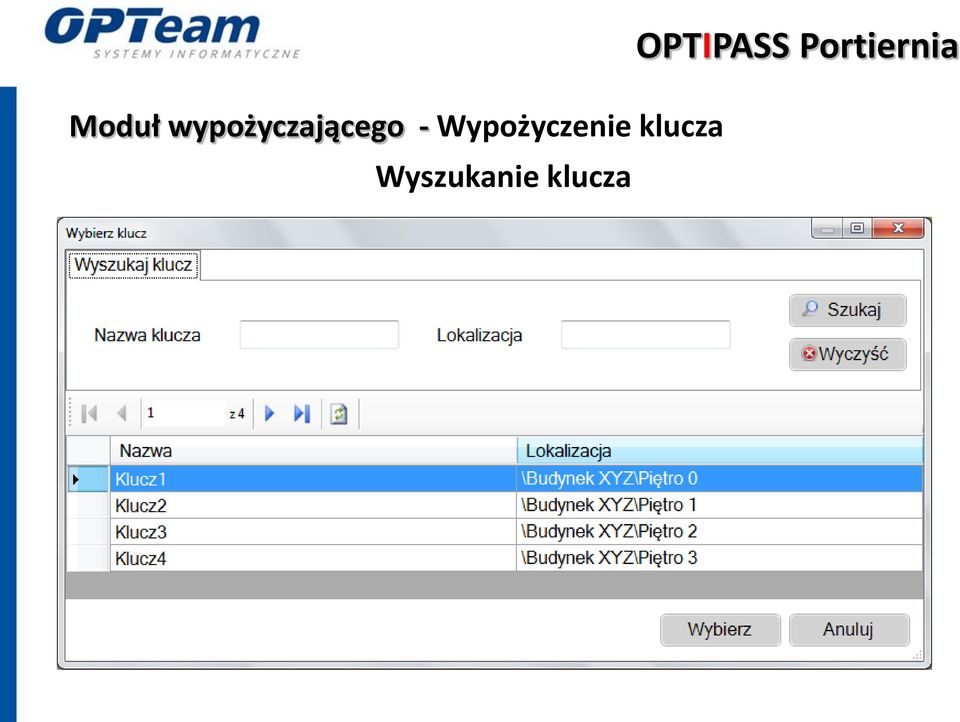The width and height of the screenshot is (960, 722).
Task: Click the Nazwa klucza input field
Action: [x=319, y=334]
